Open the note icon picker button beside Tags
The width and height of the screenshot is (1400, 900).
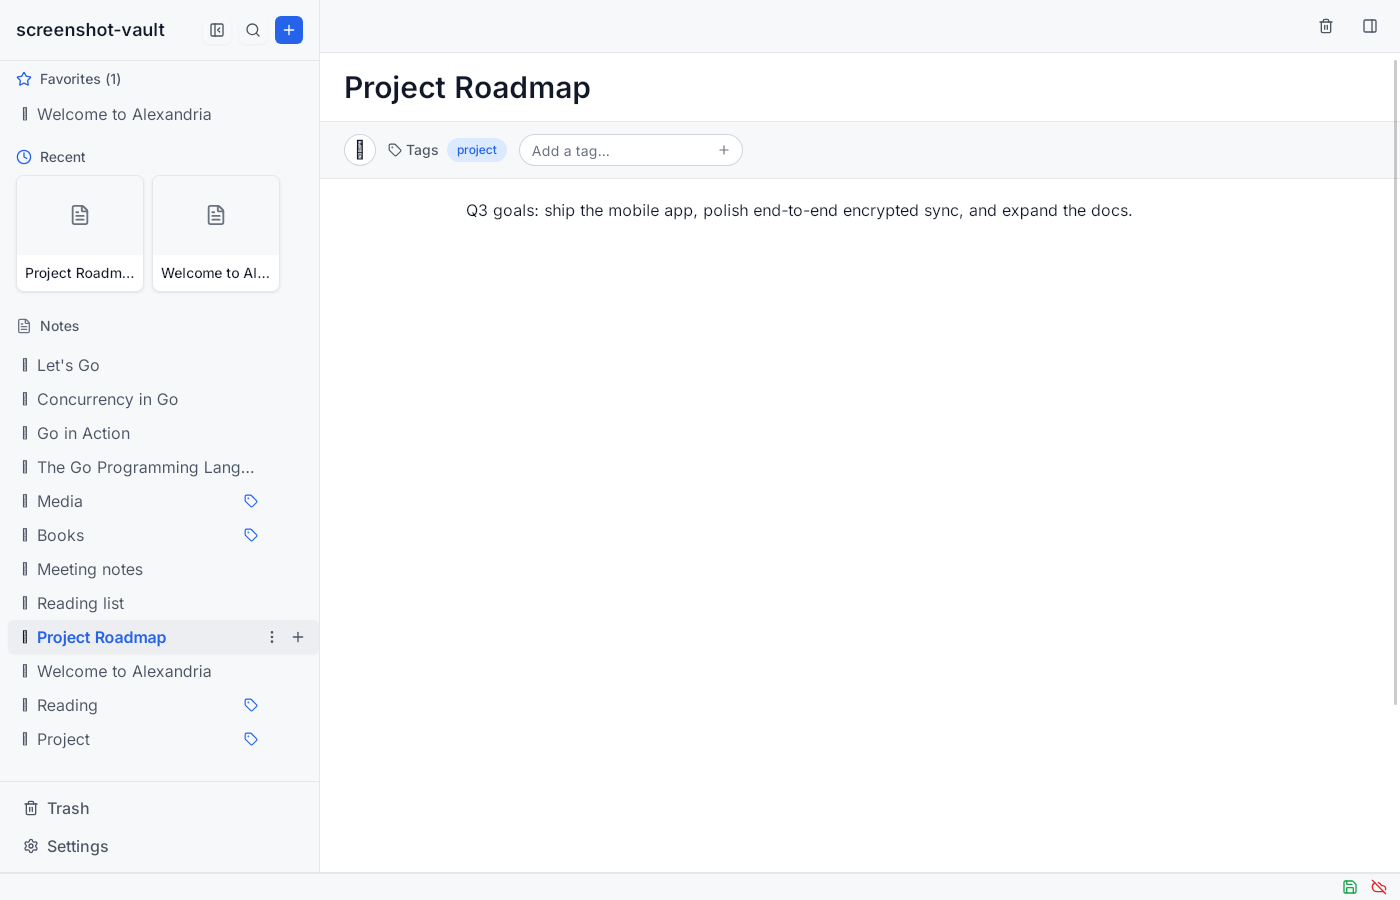click(360, 150)
